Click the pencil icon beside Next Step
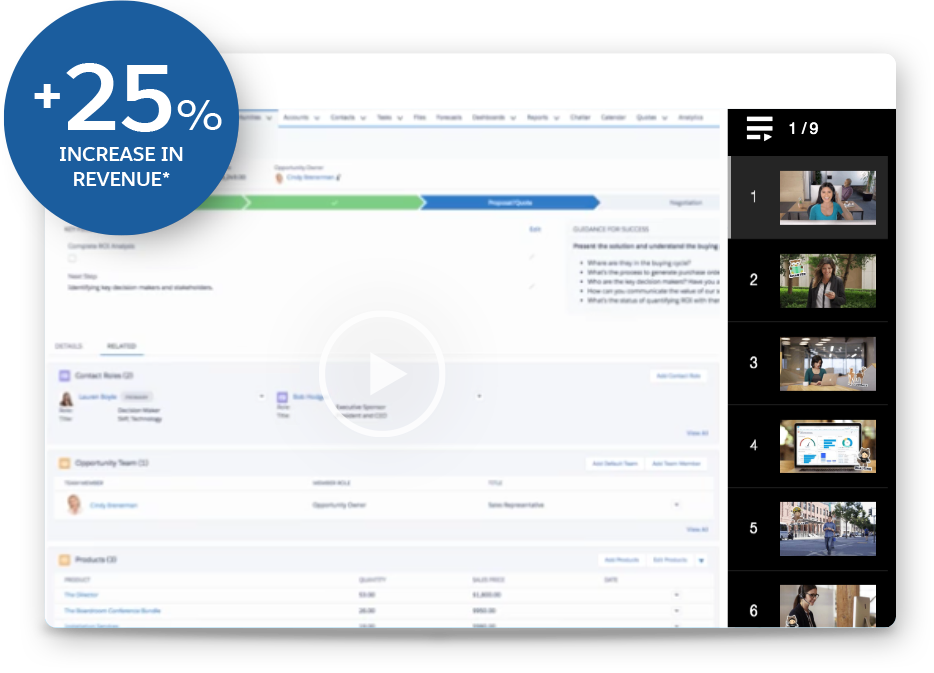 (531, 286)
